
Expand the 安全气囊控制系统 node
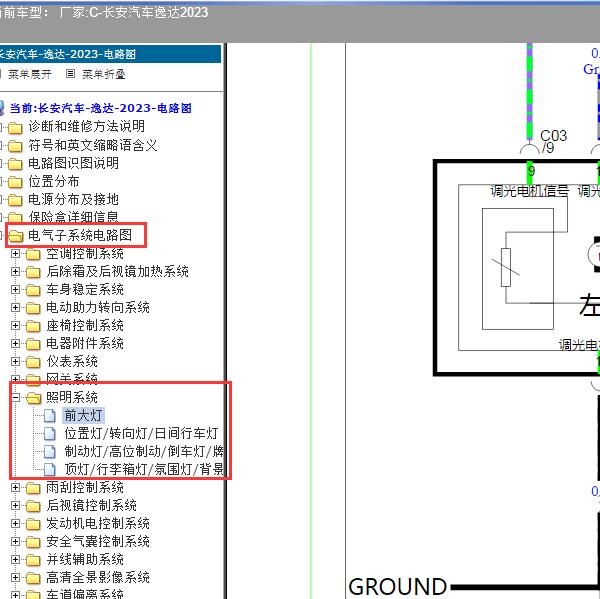(15, 541)
